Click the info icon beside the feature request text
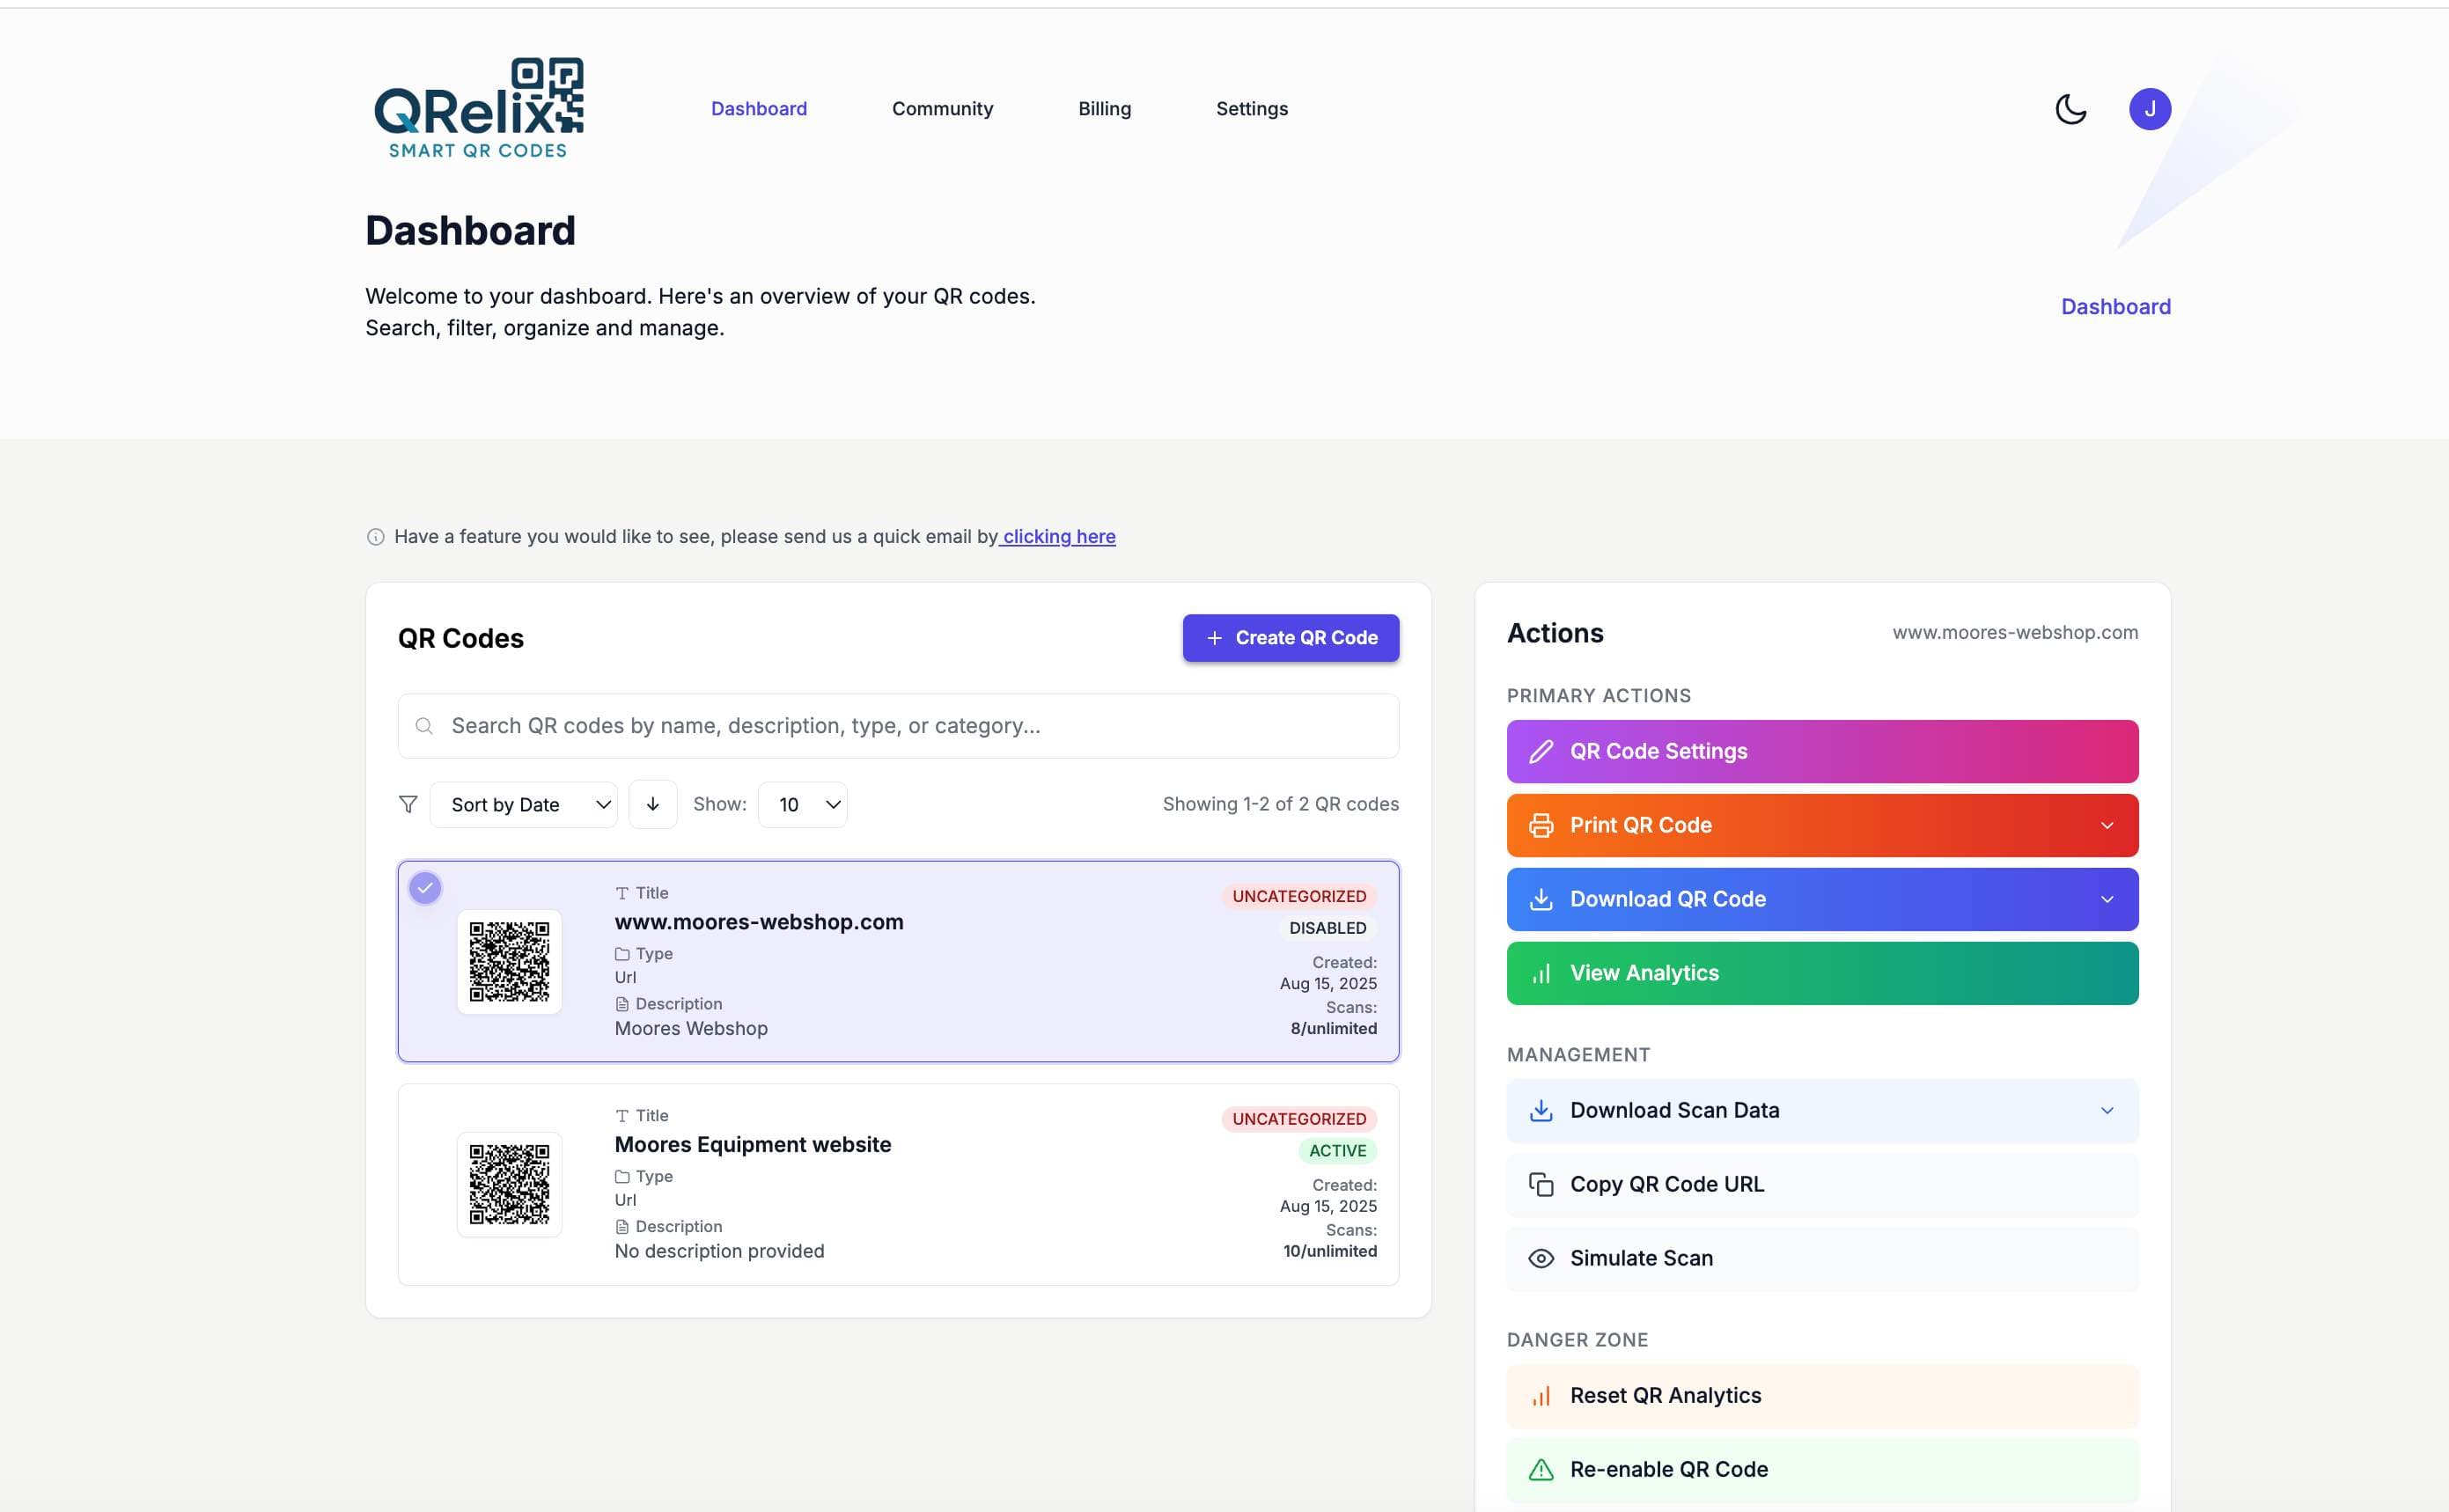This screenshot has width=2449, height=1512. point(376,536)
